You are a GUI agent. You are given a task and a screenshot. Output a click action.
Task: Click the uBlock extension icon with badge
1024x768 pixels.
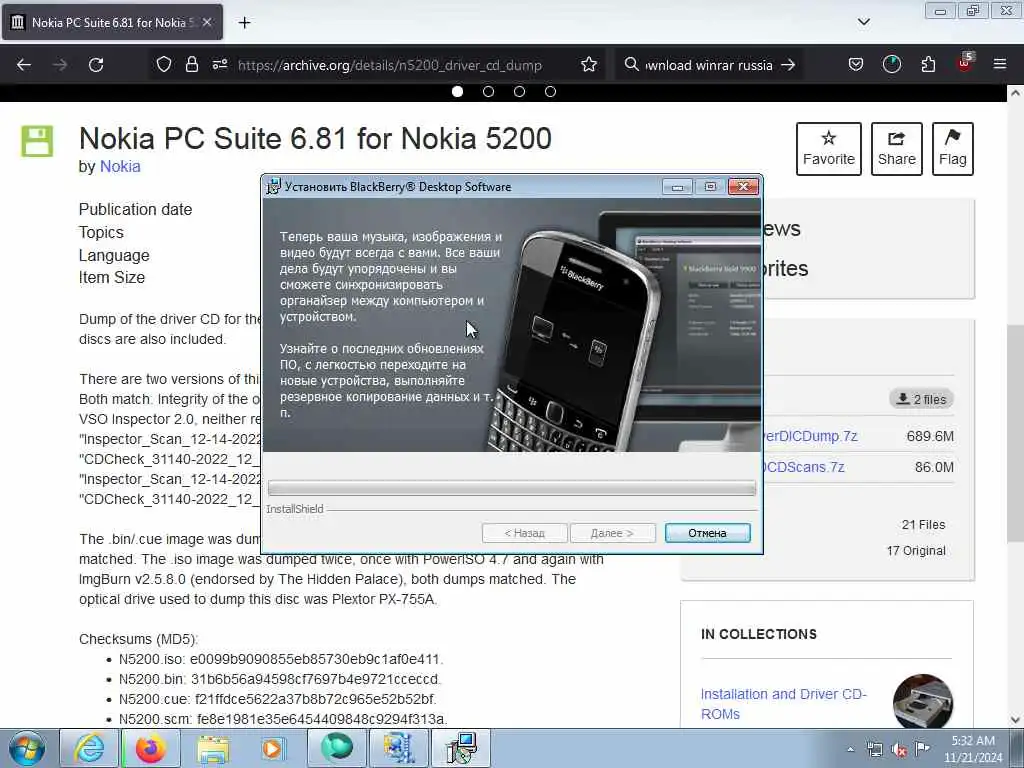tap(965, 63)
